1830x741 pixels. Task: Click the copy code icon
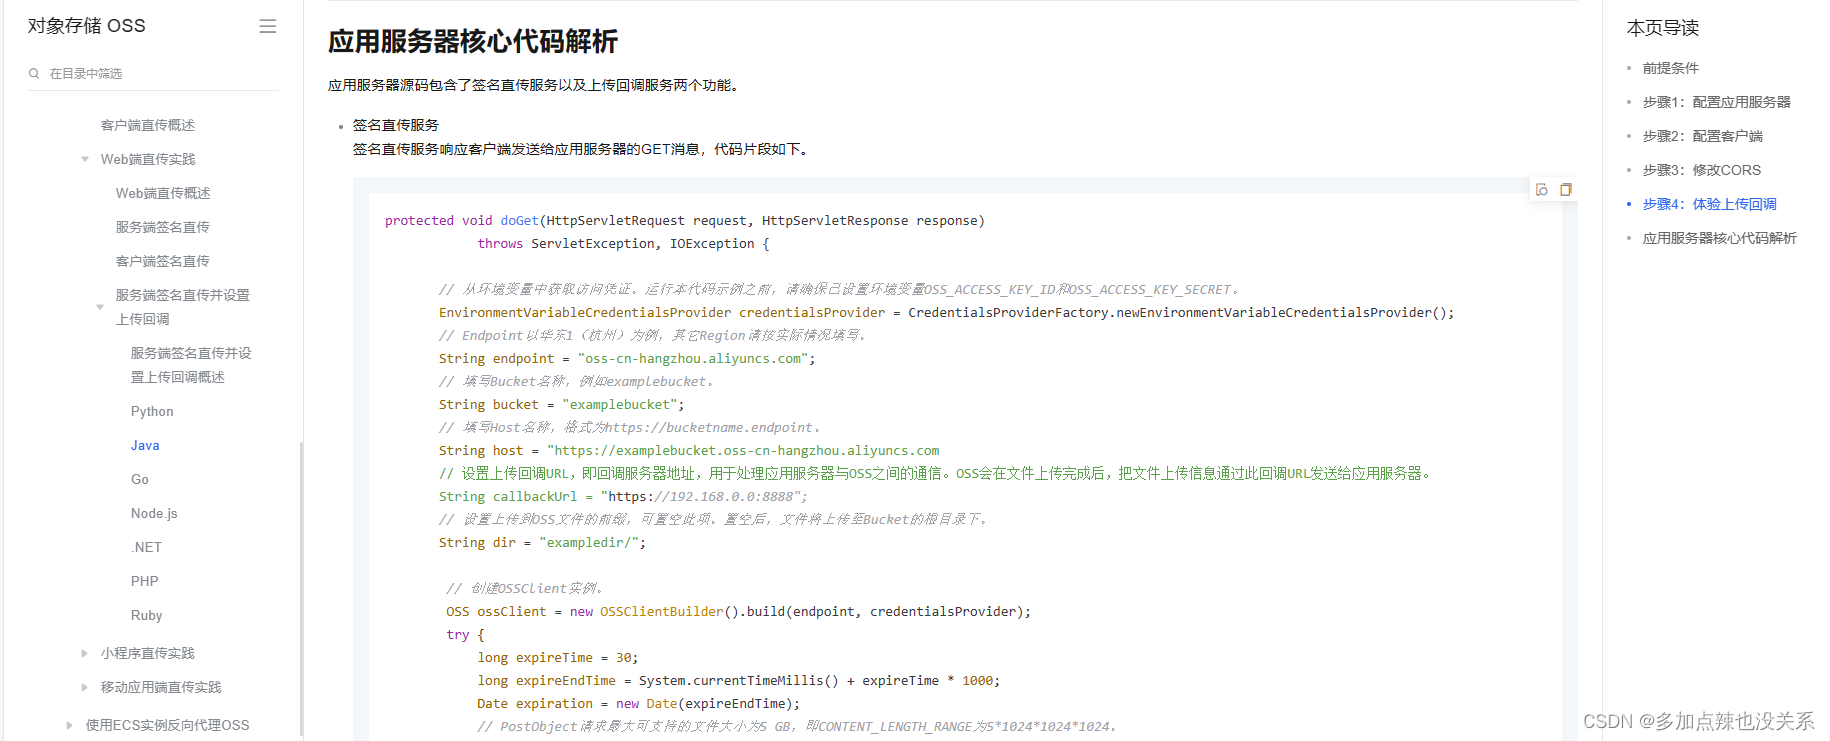[x=1566, y=189]
